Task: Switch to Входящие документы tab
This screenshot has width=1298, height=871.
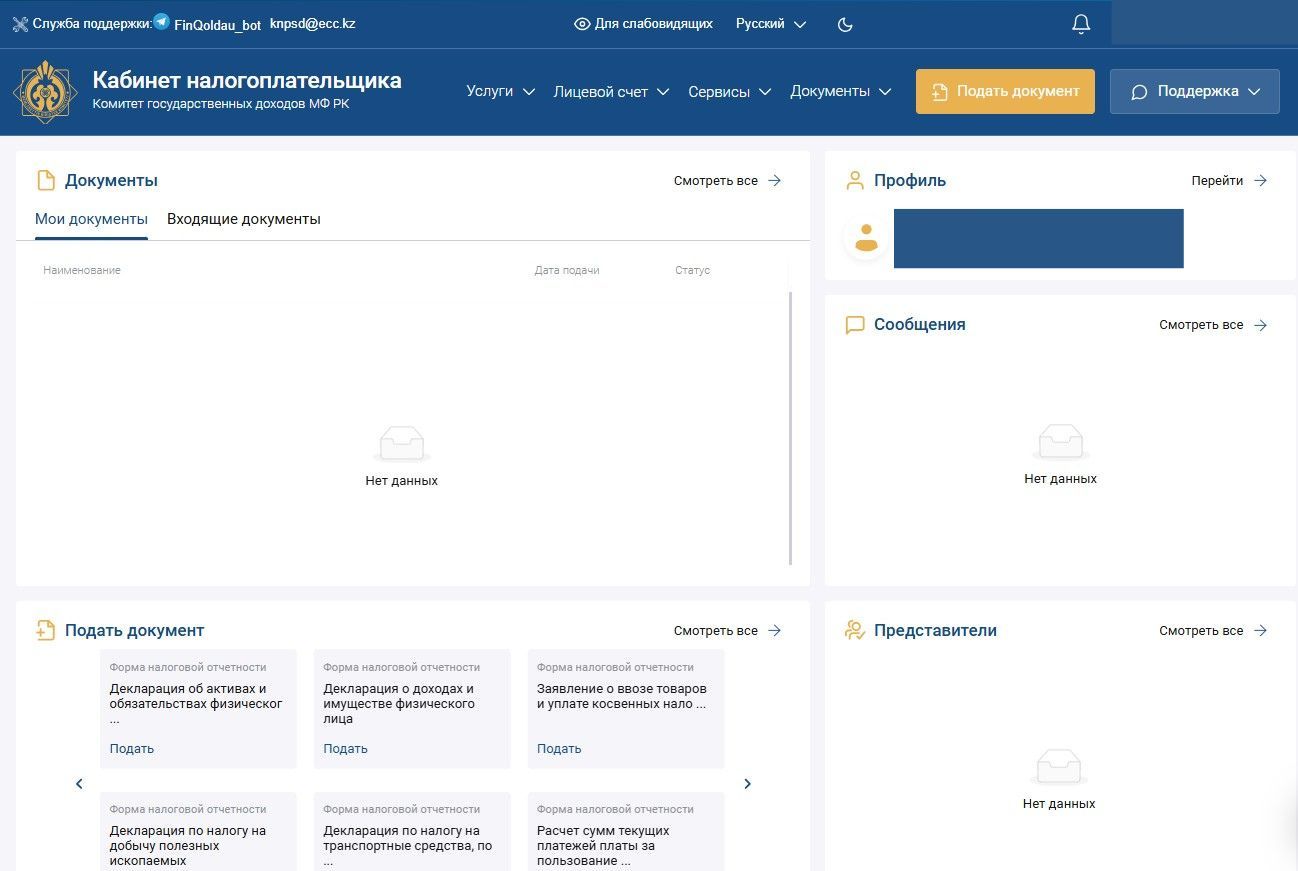Action: [244, 219]
